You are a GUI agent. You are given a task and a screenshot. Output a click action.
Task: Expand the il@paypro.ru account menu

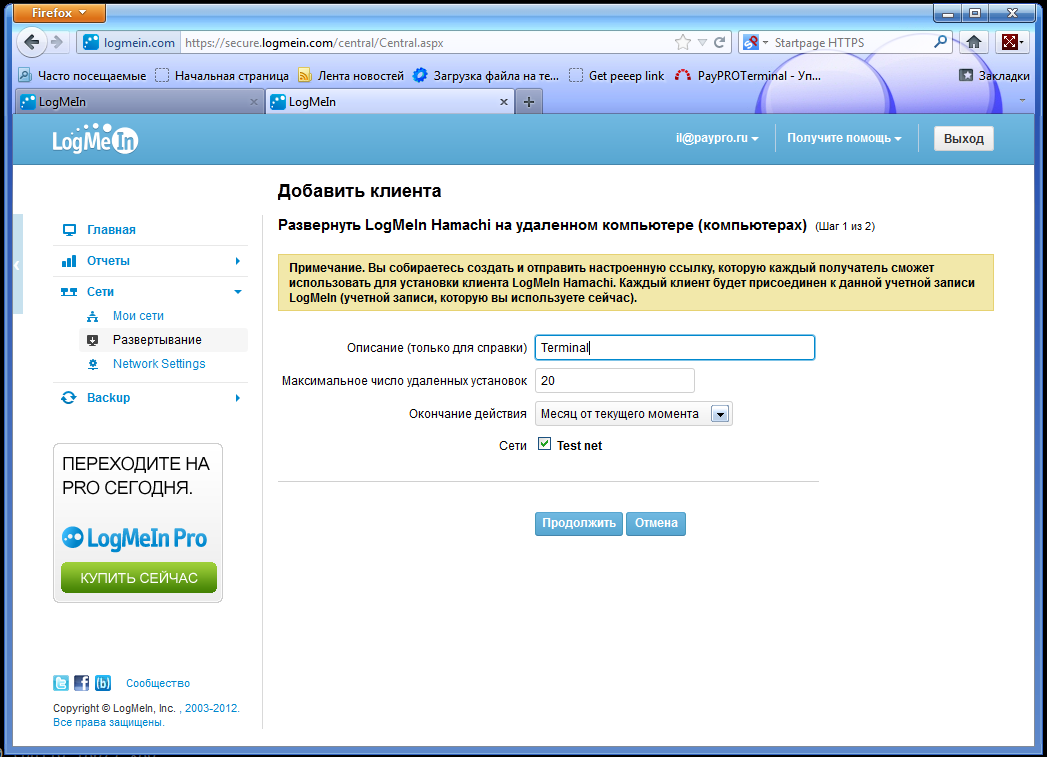pyautogui.click(x=716, y=139)
